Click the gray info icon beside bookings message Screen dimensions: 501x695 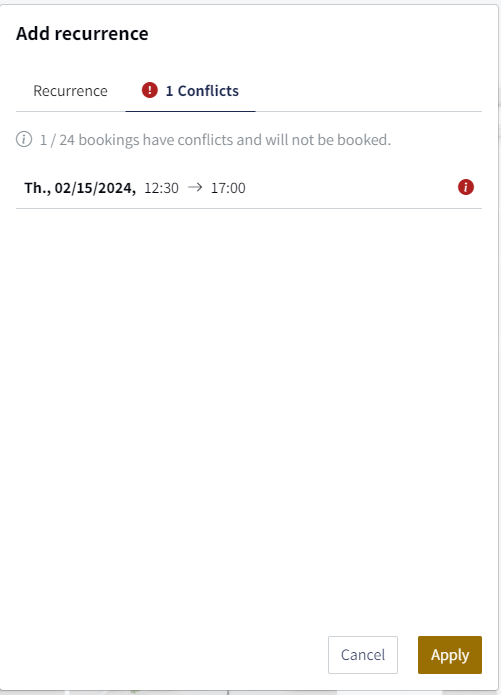(24, 140)
